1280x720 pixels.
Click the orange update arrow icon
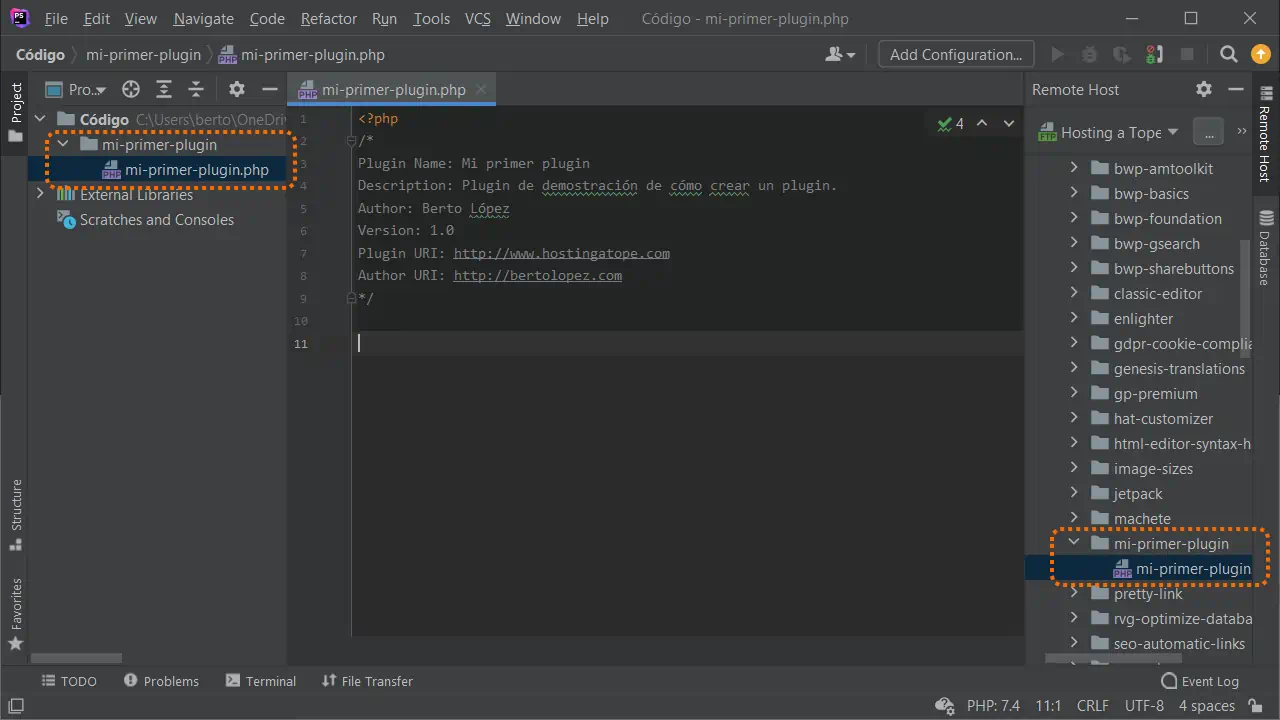click(x=1260, y=54)
